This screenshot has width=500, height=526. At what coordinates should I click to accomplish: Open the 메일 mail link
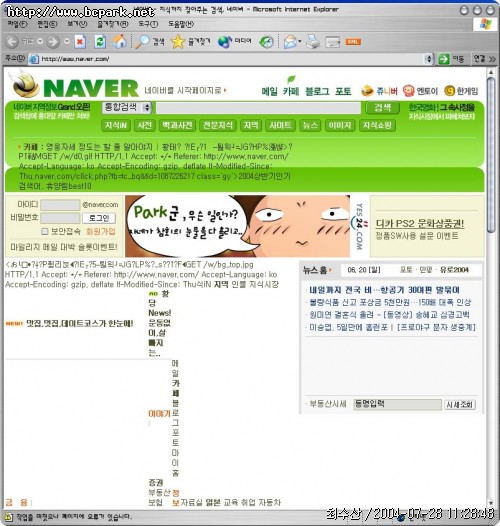[x=269, y=91]
